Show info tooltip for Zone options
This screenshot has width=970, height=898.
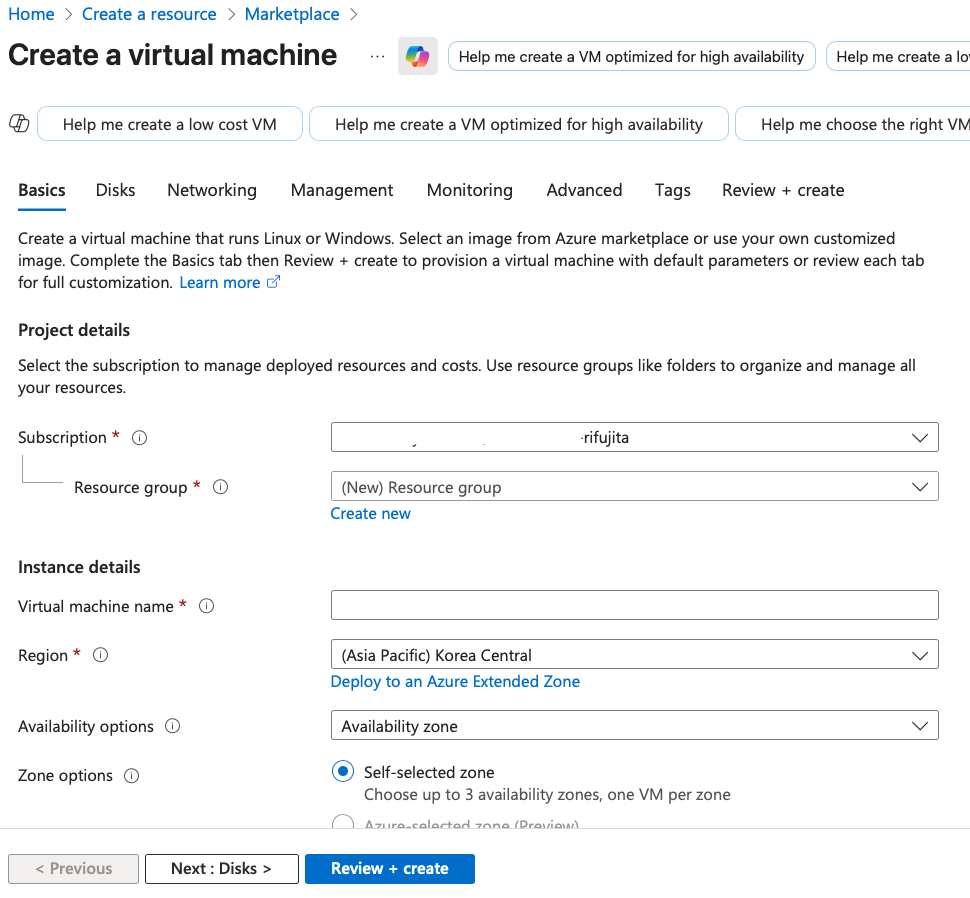coord(132,776)
